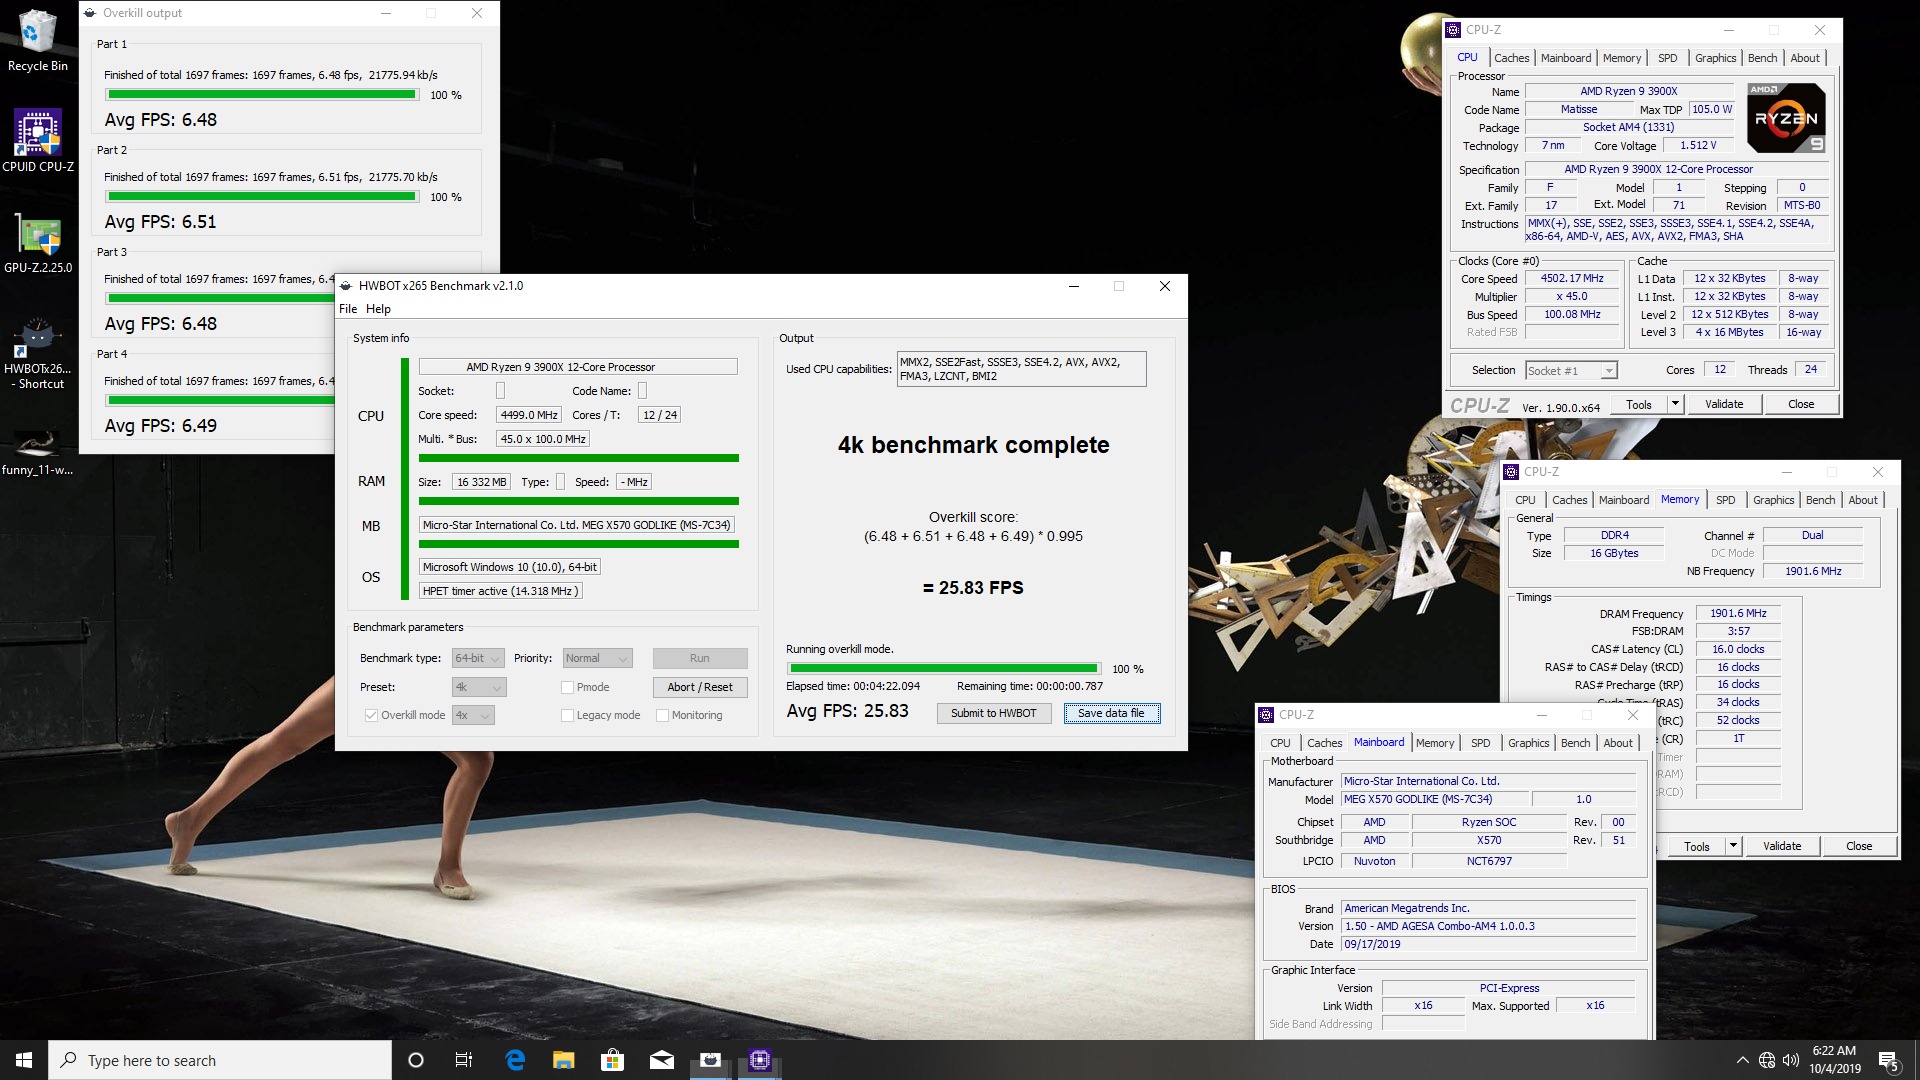Show hidden system tray icons
The width and height of the screenshot is (1920, 1080).
pos(1742,1060)
